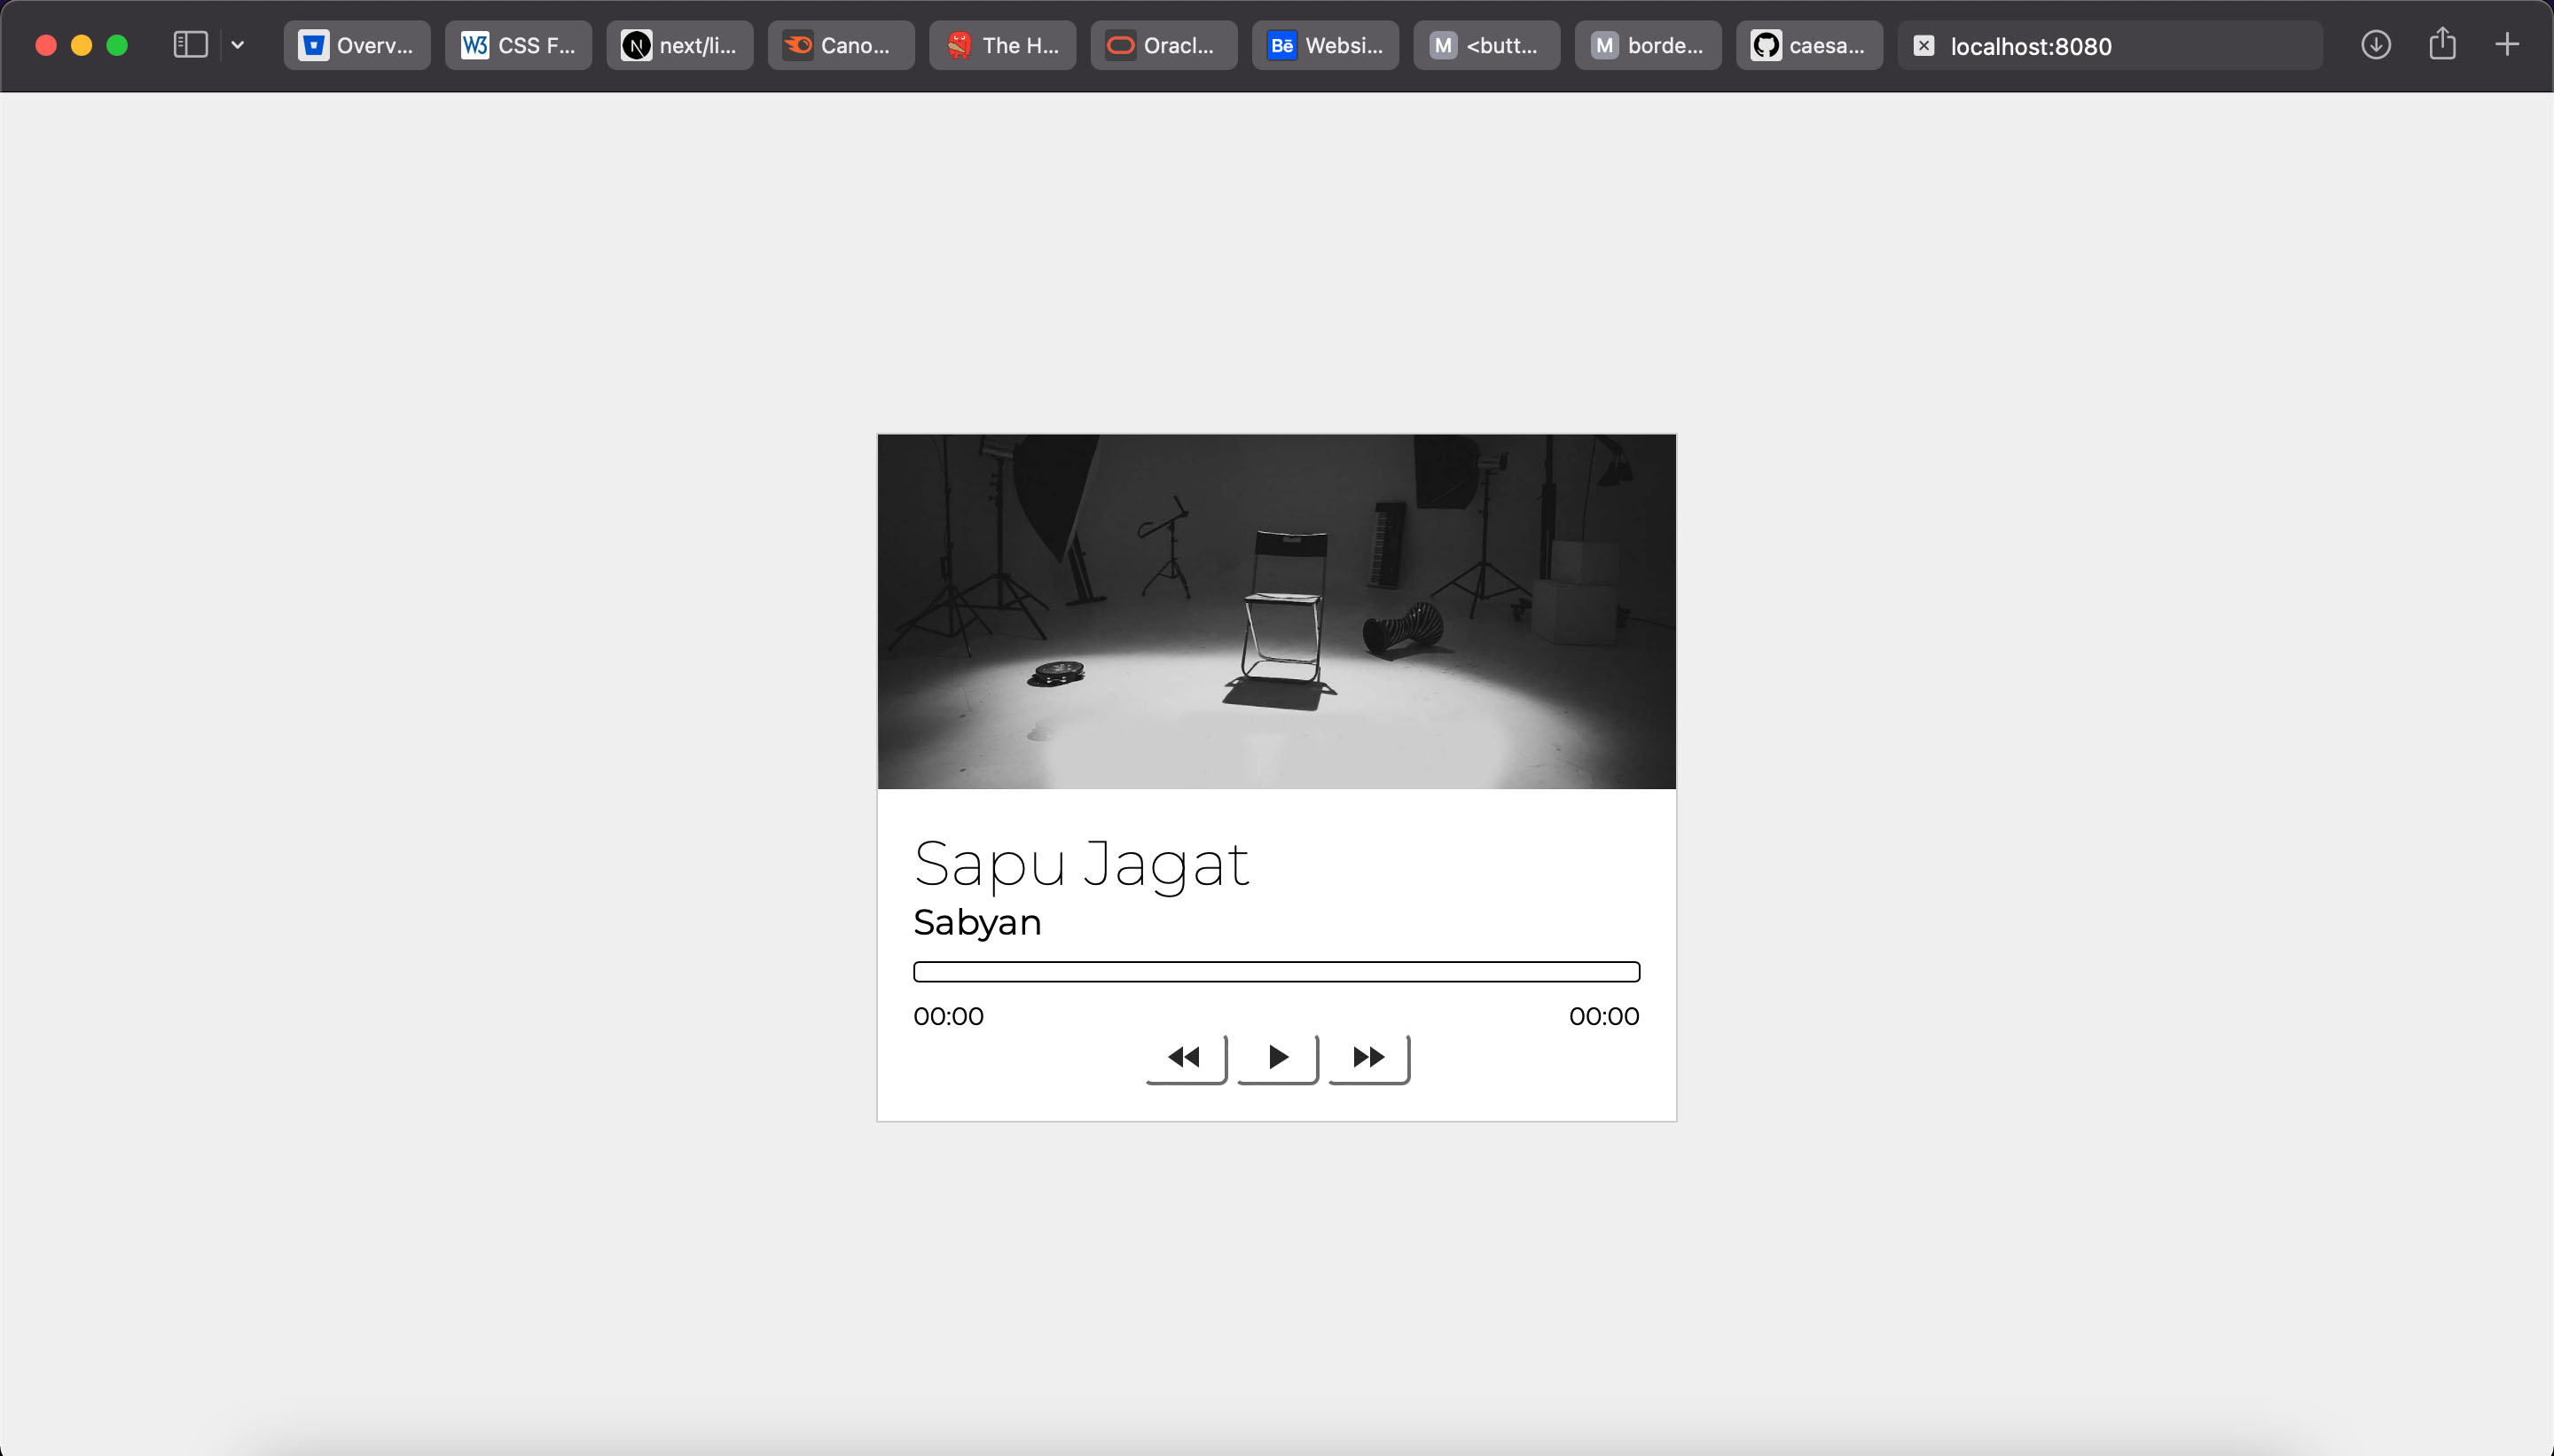Open the caesa... GitHub tab
Image resolution: width=2554 pixels, height=1456 pixels.
click(1809, 45)
